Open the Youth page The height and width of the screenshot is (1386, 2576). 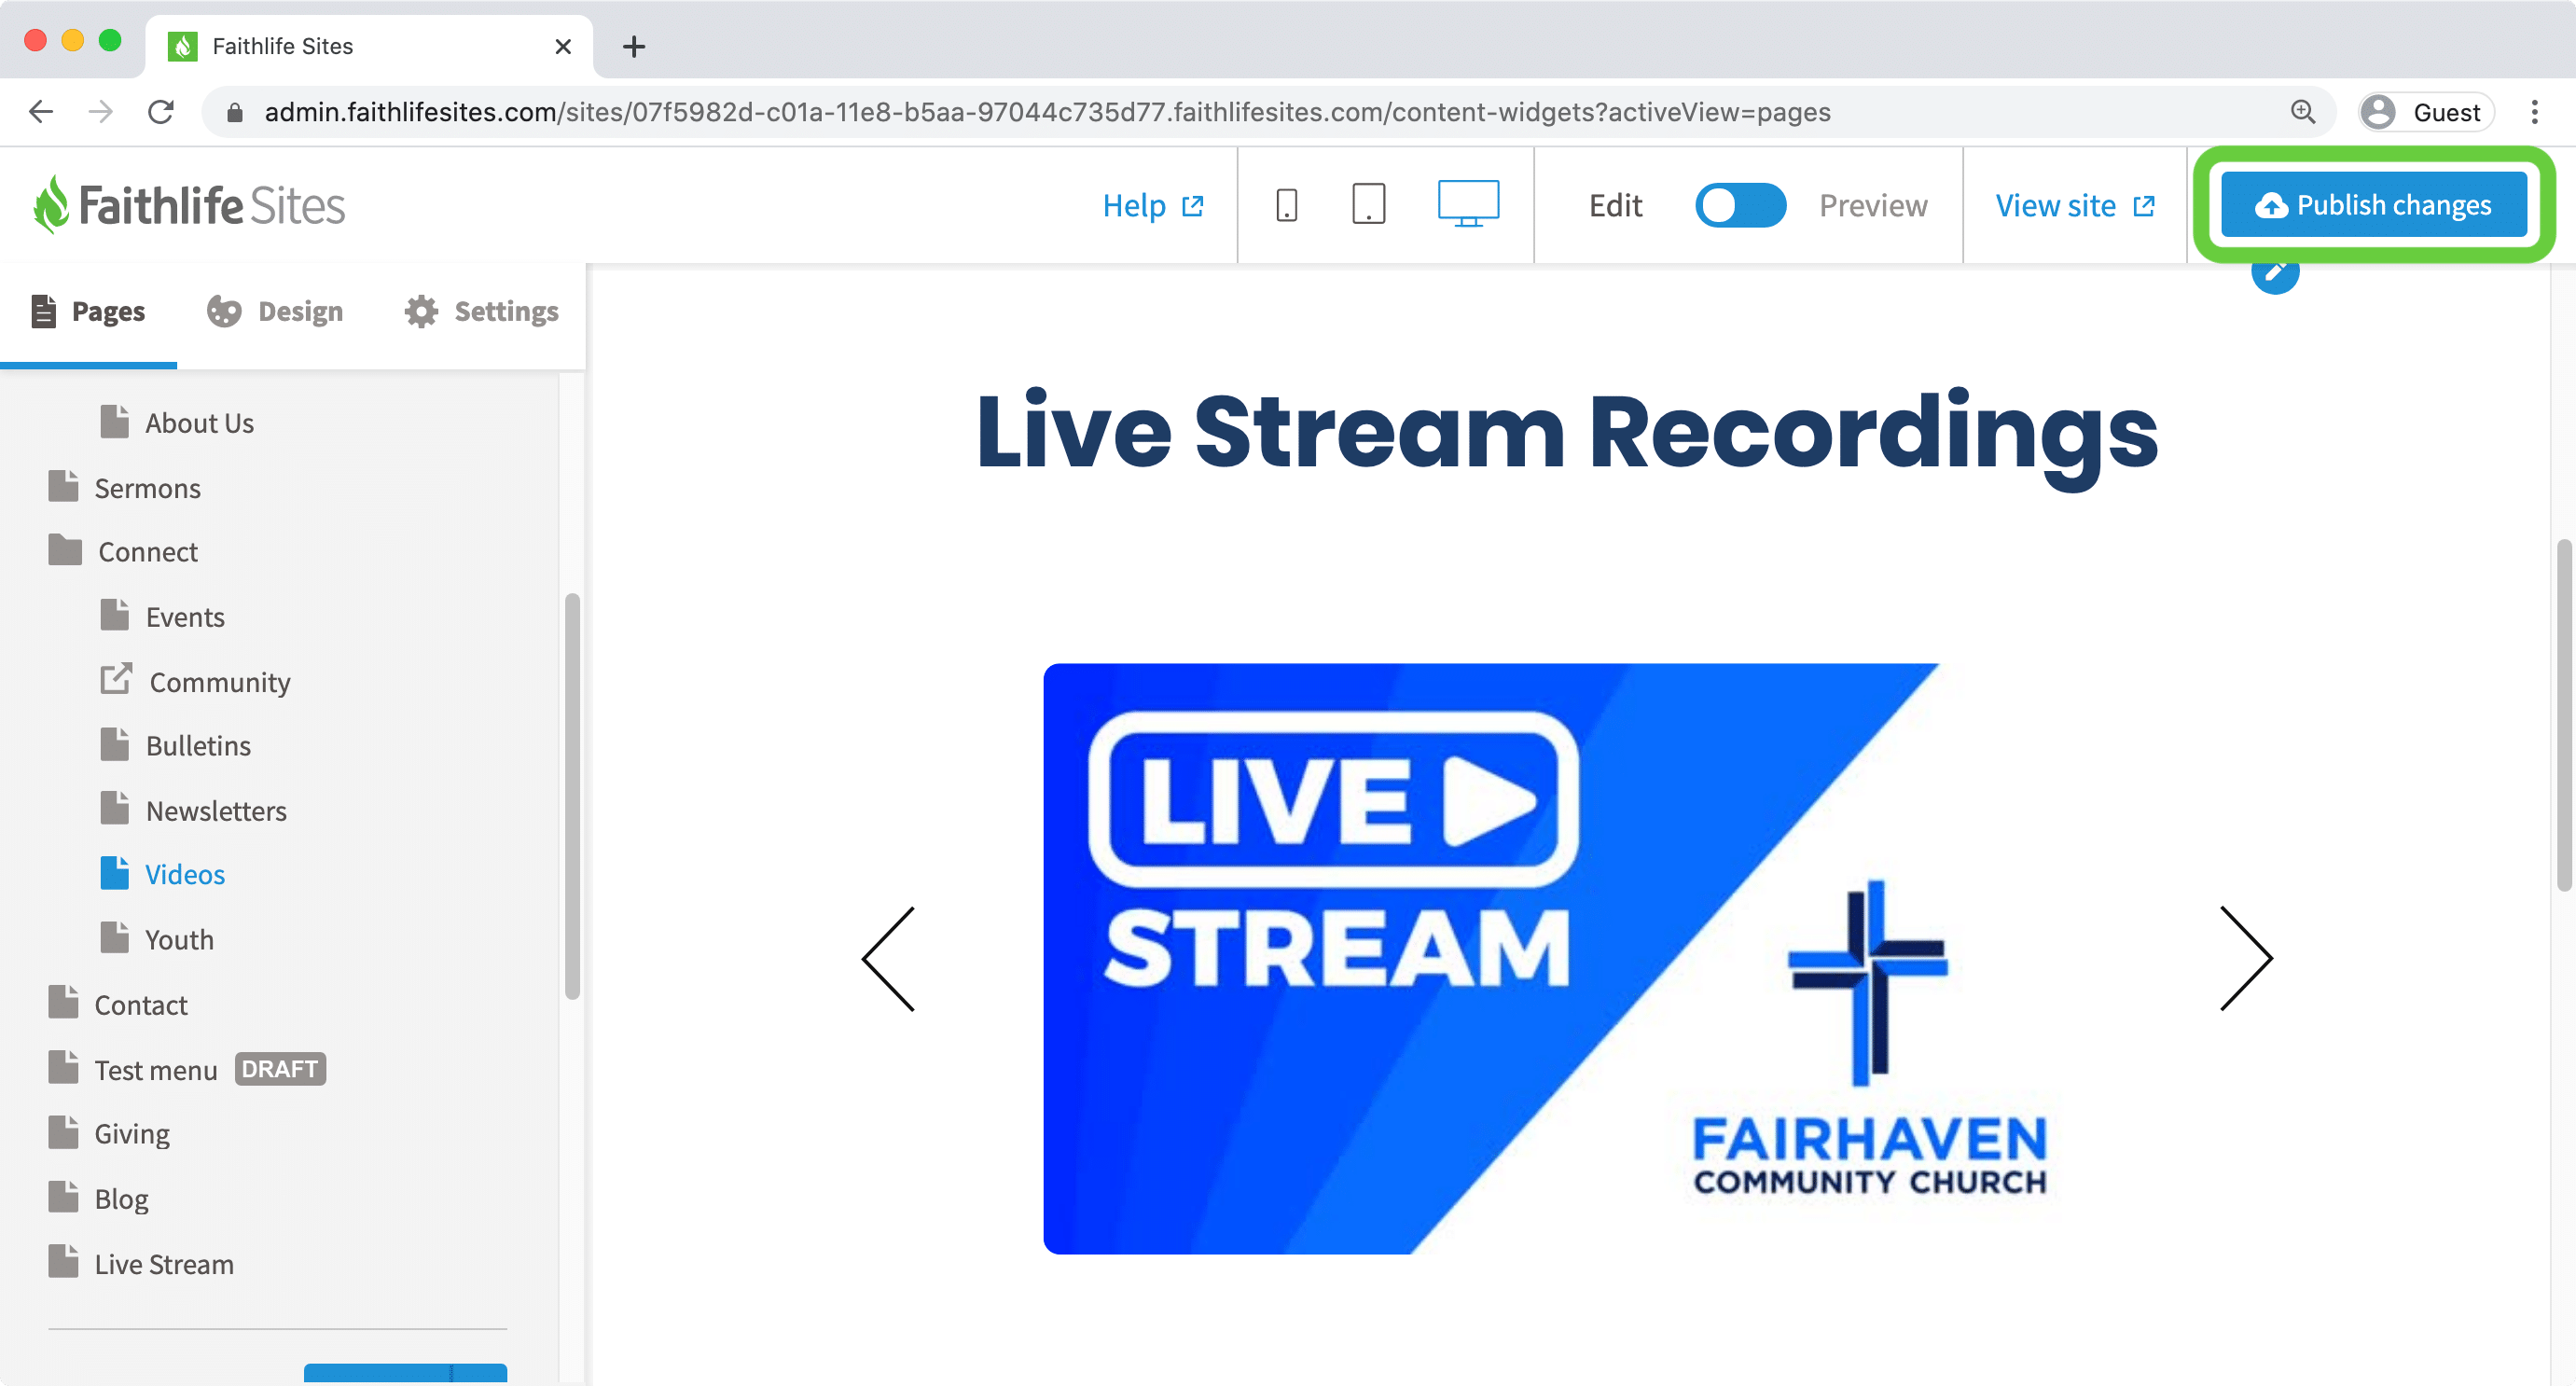[179, 940]
